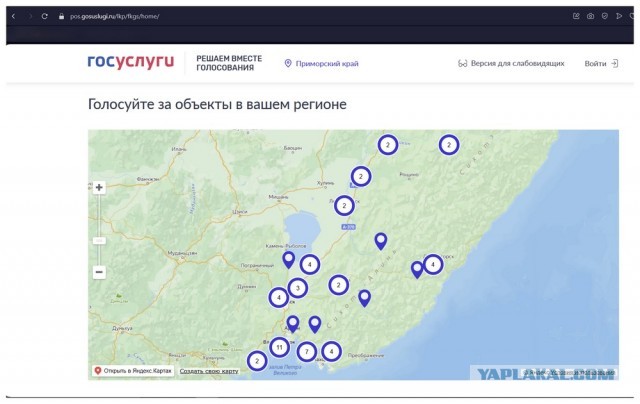The width and height of the screenshot is (640, 404).
Task: Select the pos.gosuslugi.ru address bar URL
Action: 114,17
